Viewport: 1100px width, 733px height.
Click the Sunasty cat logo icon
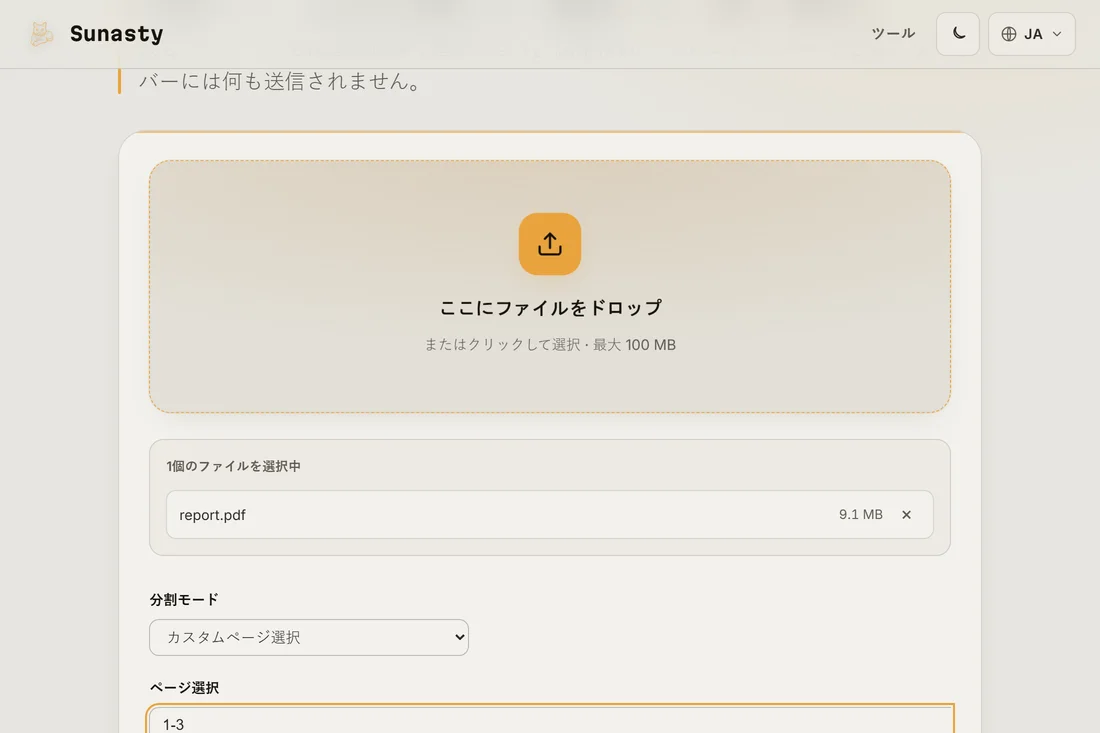tap(41, 34)
